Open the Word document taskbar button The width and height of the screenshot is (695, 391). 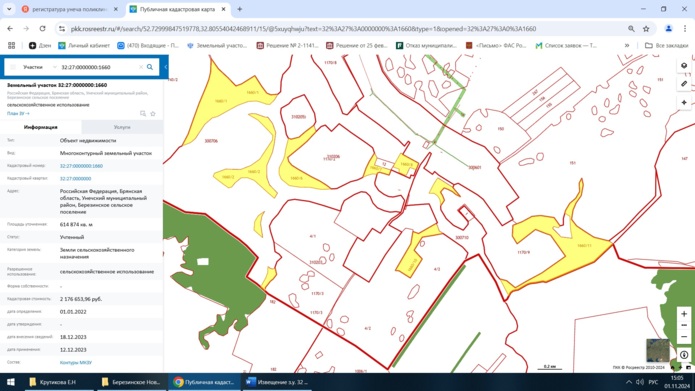[x=277, y=382]
